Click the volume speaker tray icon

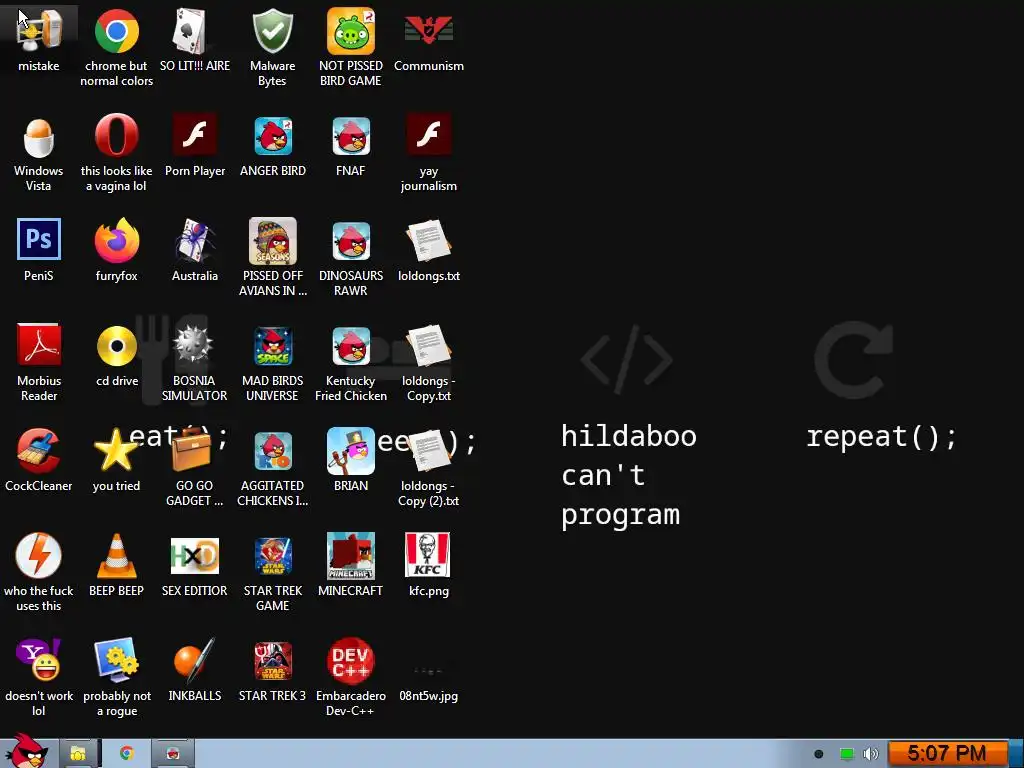871,754
